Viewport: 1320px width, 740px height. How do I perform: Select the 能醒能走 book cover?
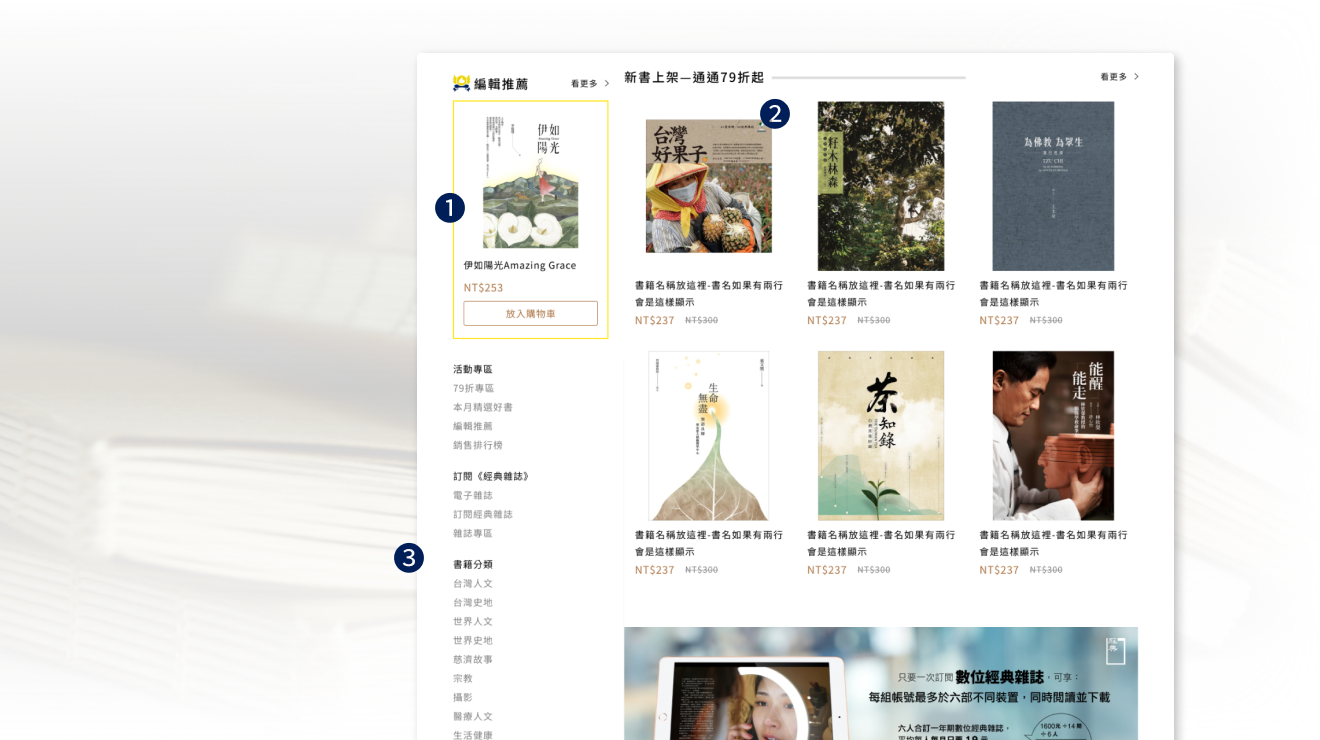pos(1053,435)
